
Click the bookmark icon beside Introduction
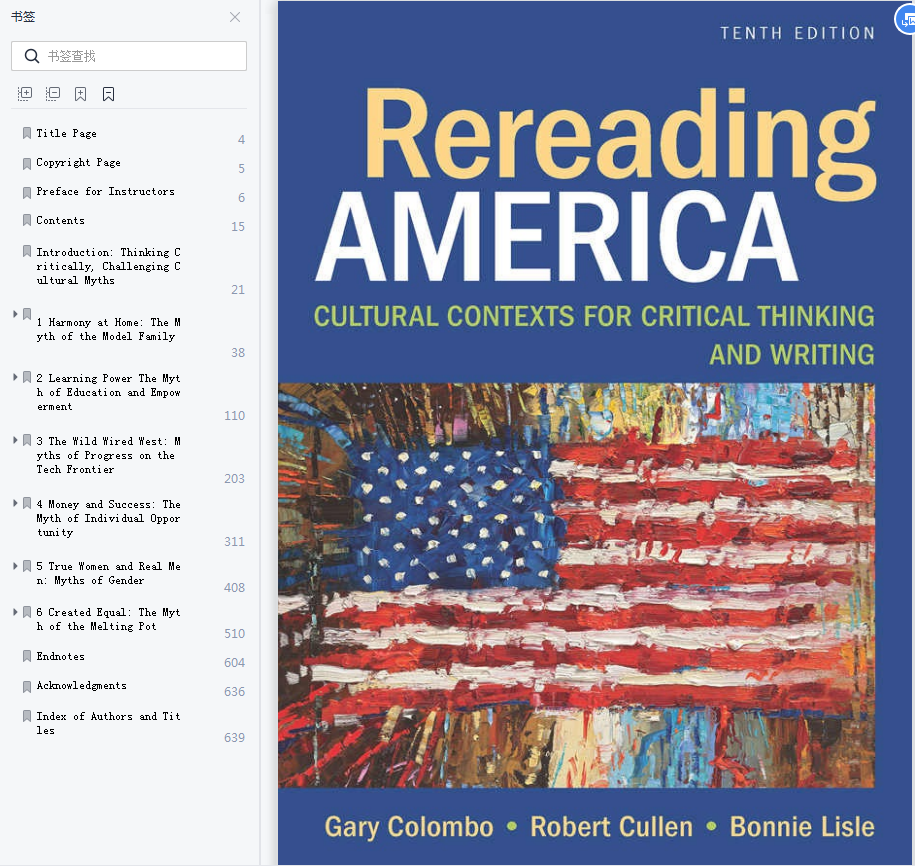click(x=27, y=251)
